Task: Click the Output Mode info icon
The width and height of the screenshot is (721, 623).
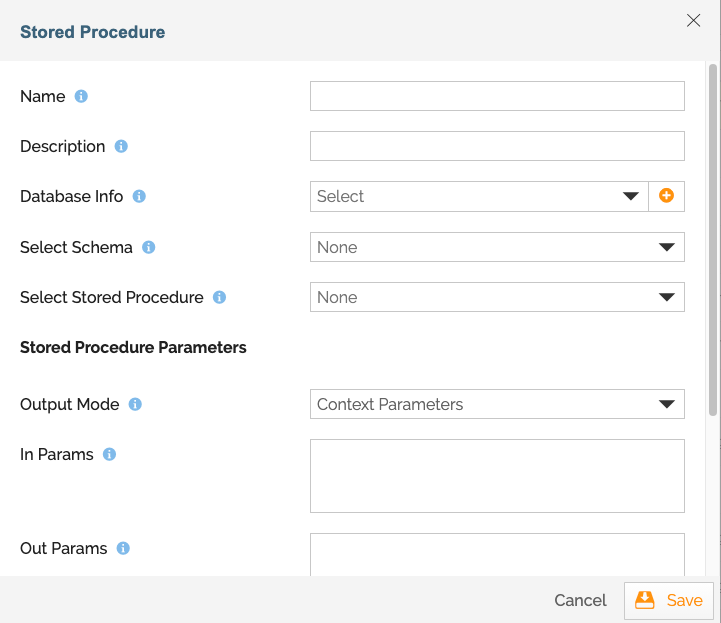Action: point(135,405)
